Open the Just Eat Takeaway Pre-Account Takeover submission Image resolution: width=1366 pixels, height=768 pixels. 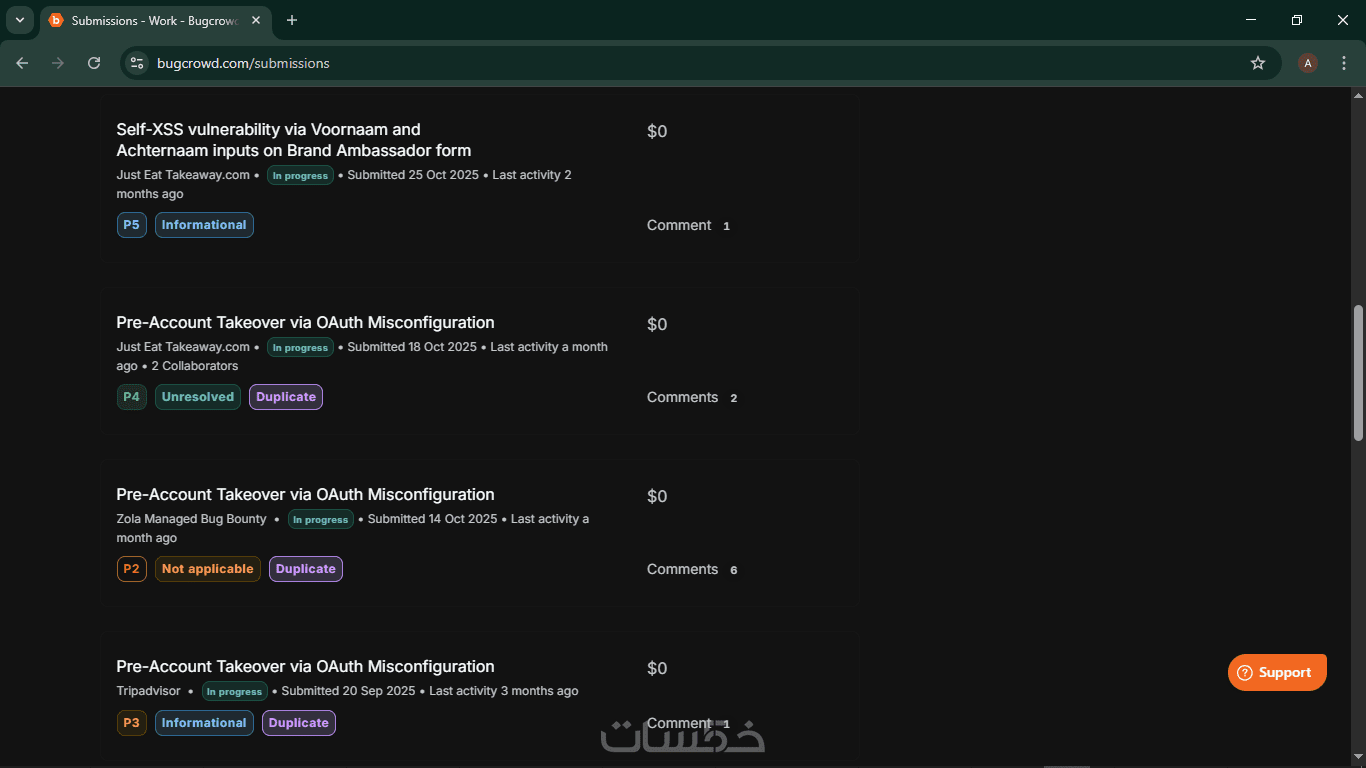tap(305, 322)
